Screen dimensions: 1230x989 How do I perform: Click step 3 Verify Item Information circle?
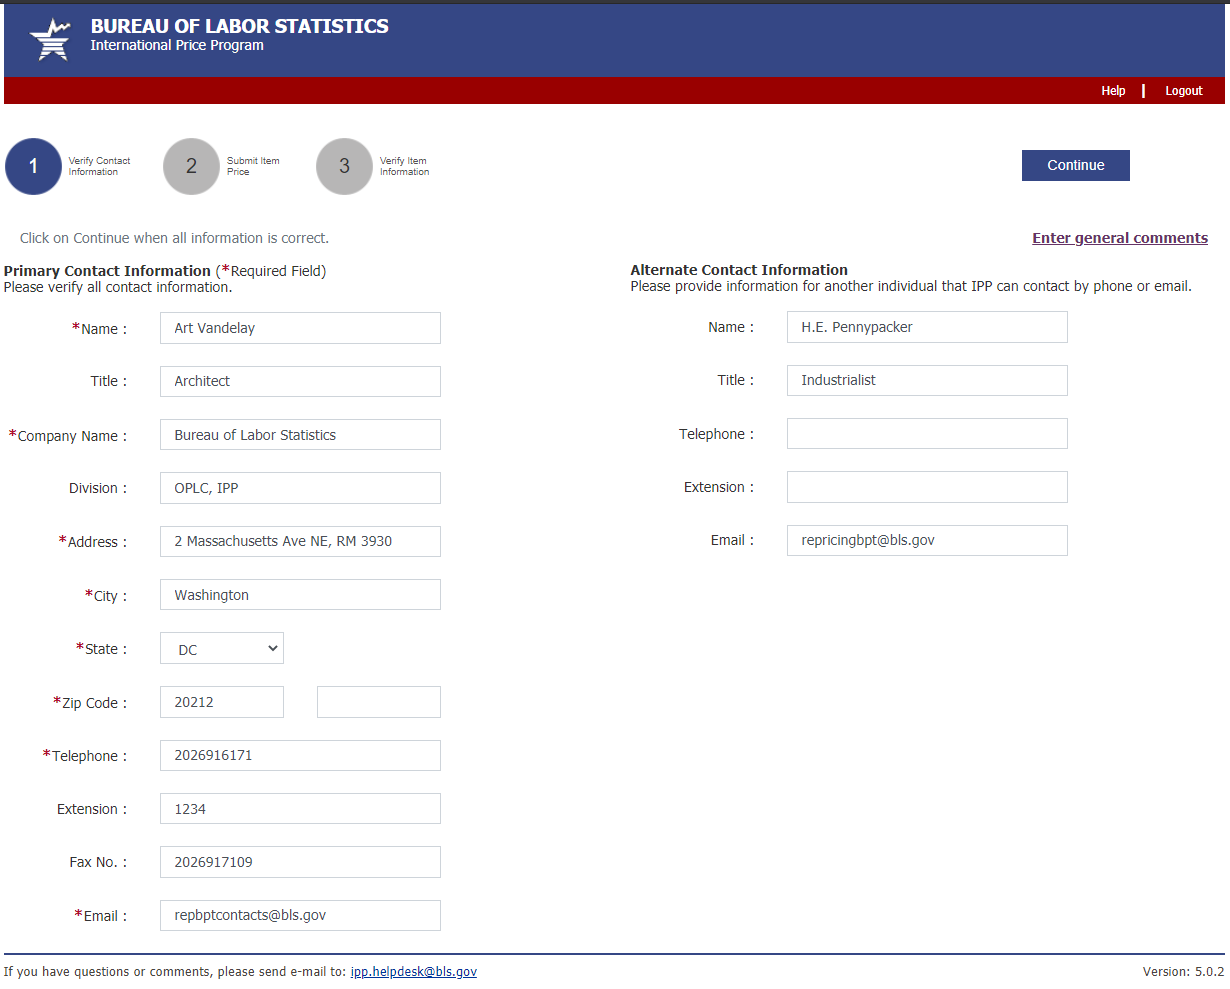point(344,166)
